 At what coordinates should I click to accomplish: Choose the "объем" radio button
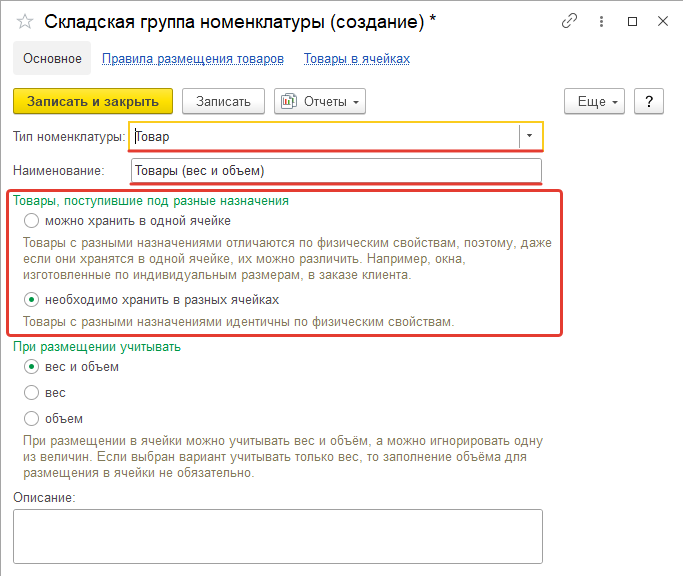tap(32, 418)
